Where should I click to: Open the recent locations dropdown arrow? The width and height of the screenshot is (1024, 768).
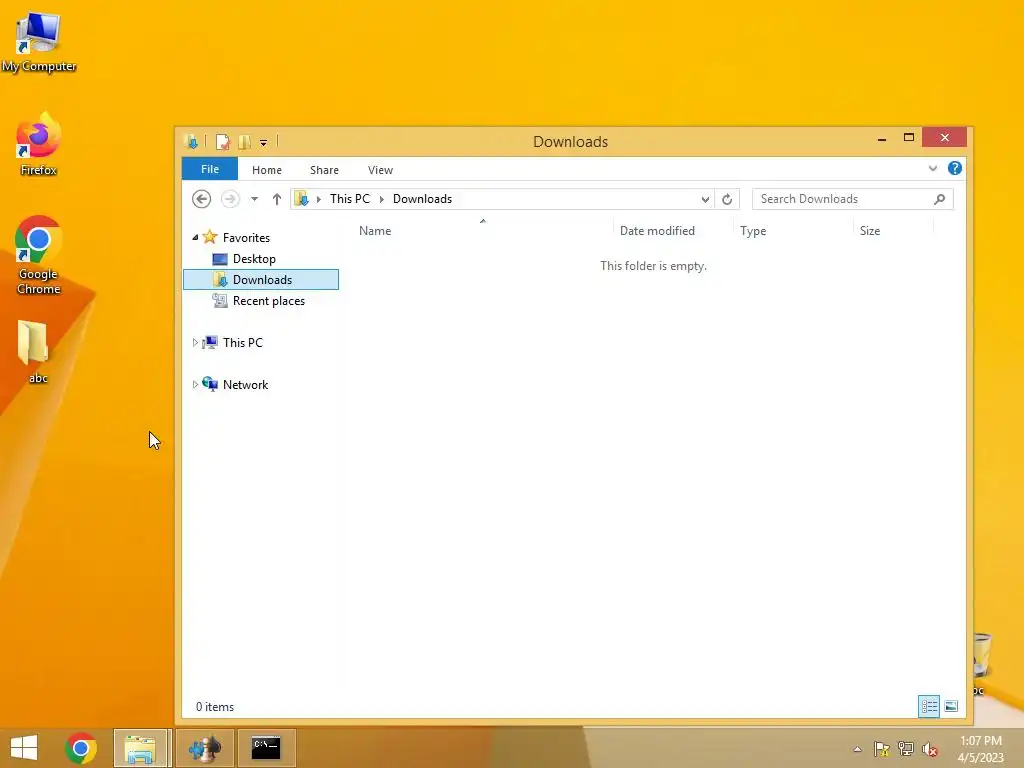click(x=254, y=199)
